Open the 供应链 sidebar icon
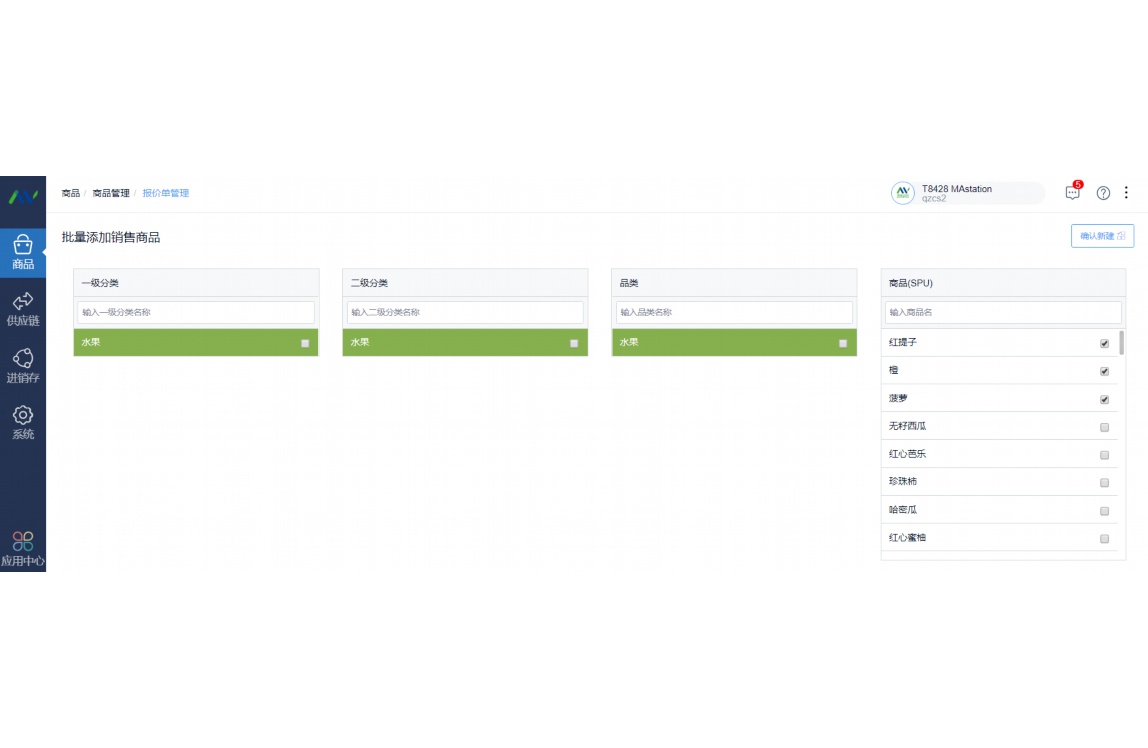 pyautogui.click(x=23, y=308)
